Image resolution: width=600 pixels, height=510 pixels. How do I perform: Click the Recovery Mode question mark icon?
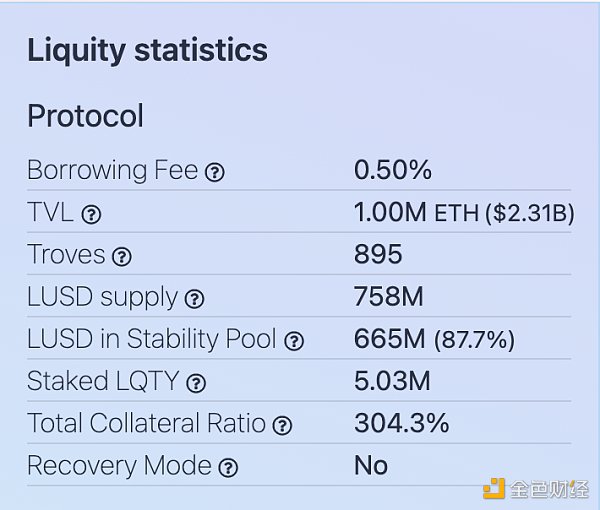click(x=229, y=467)
